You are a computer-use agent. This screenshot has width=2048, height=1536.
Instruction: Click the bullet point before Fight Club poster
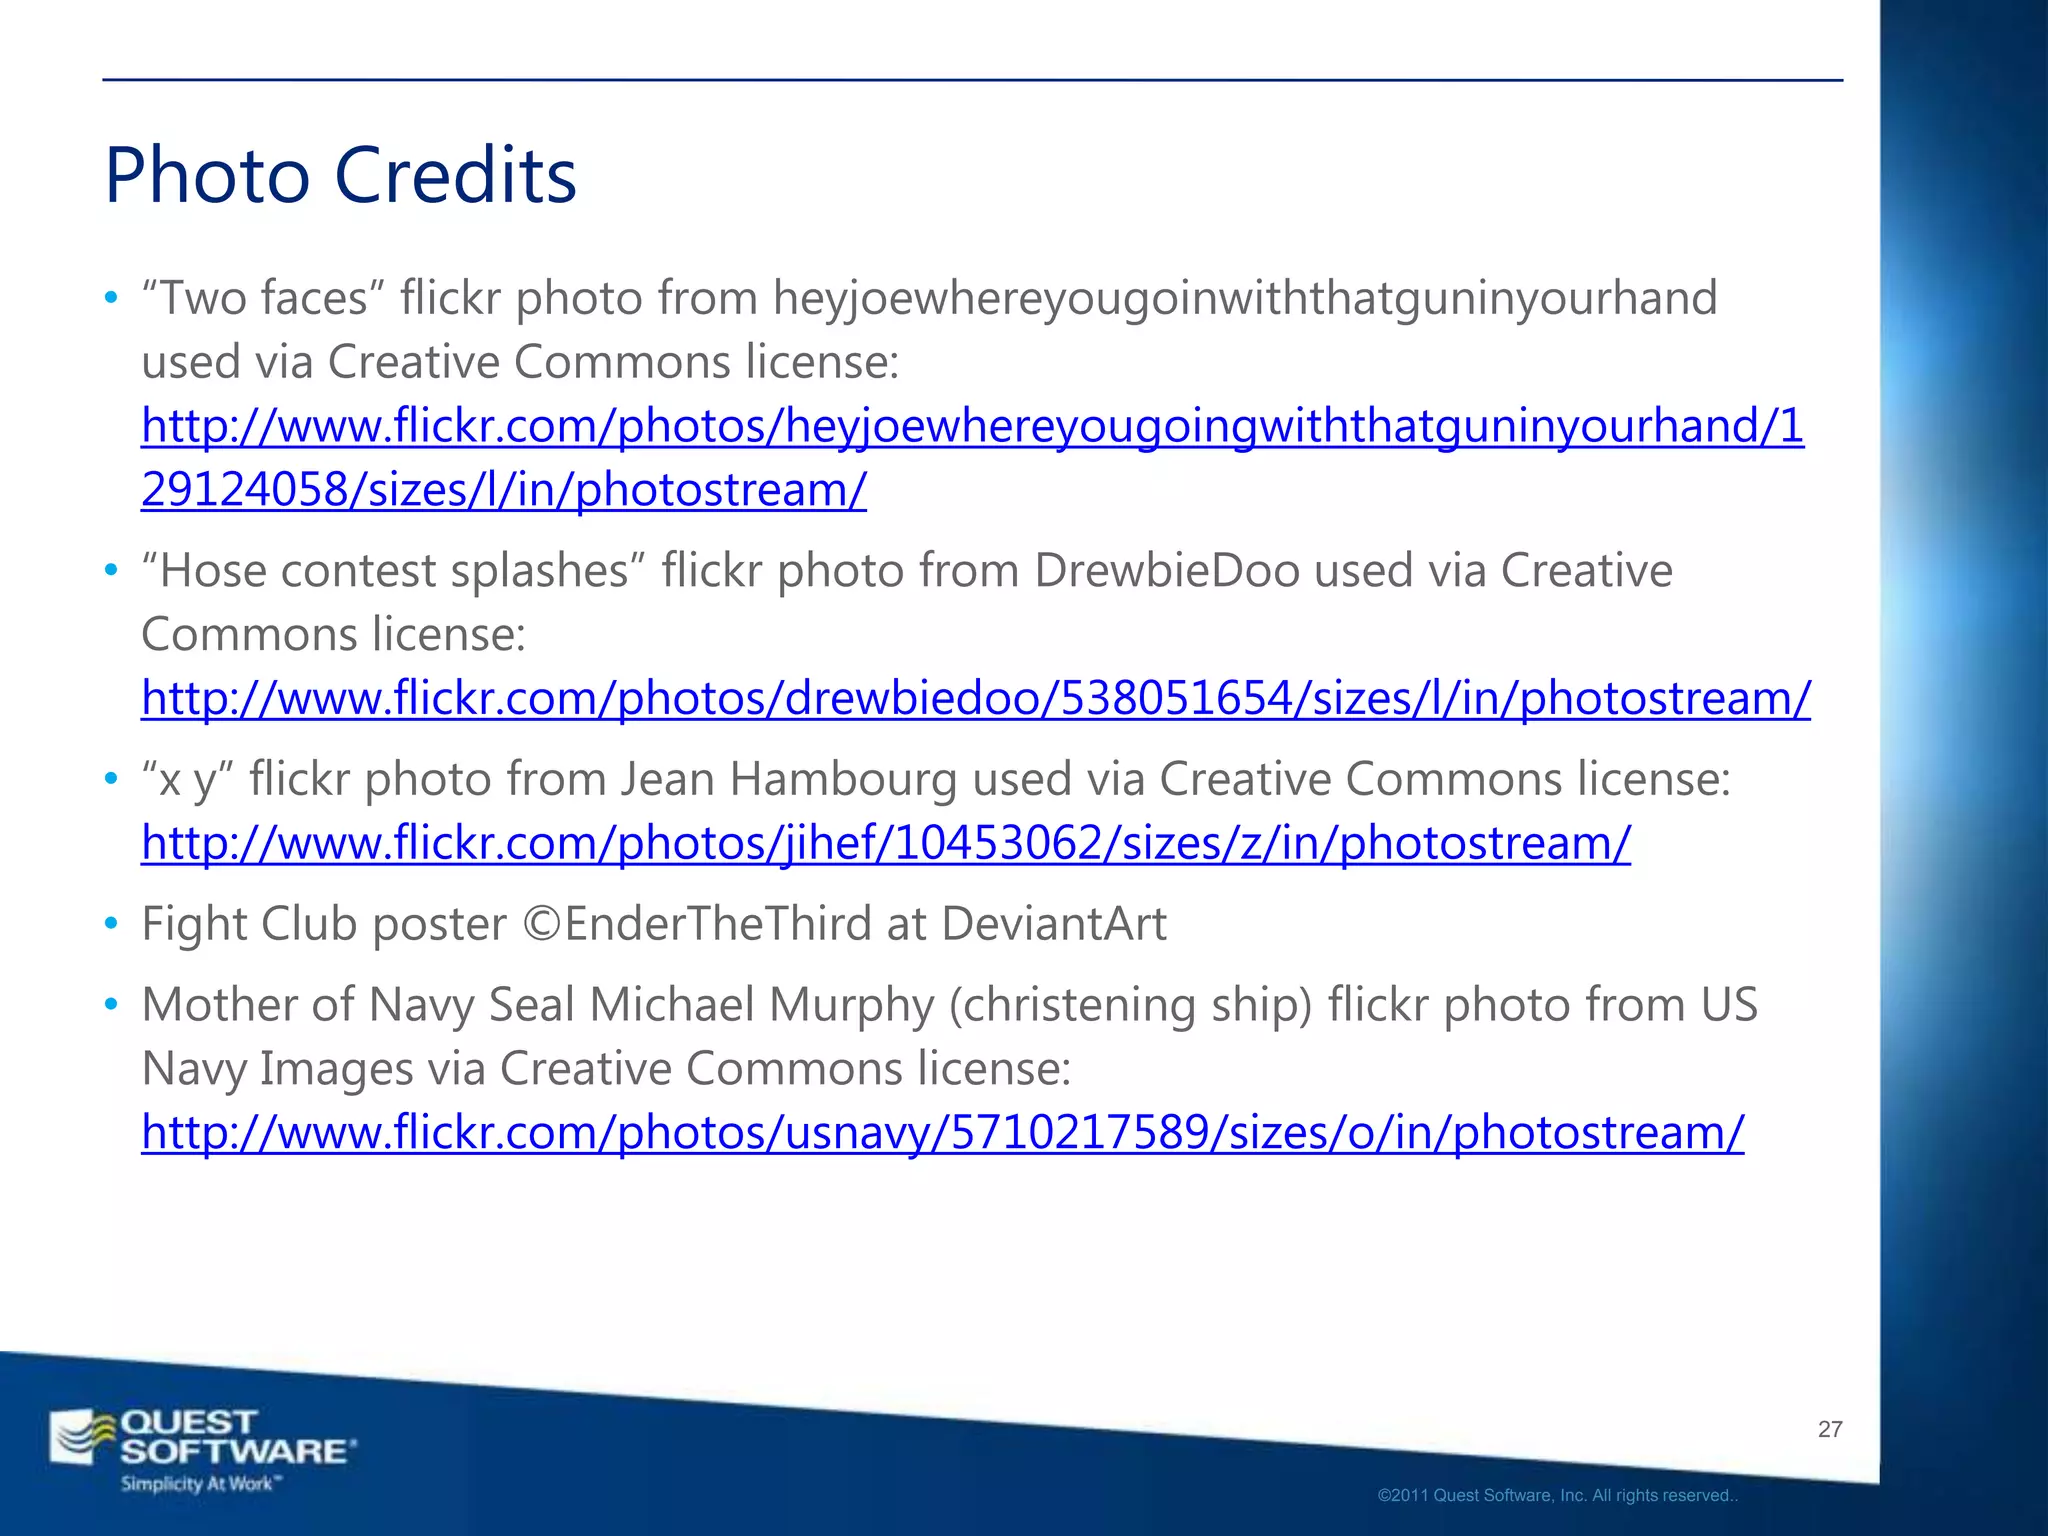pos(112,924)
